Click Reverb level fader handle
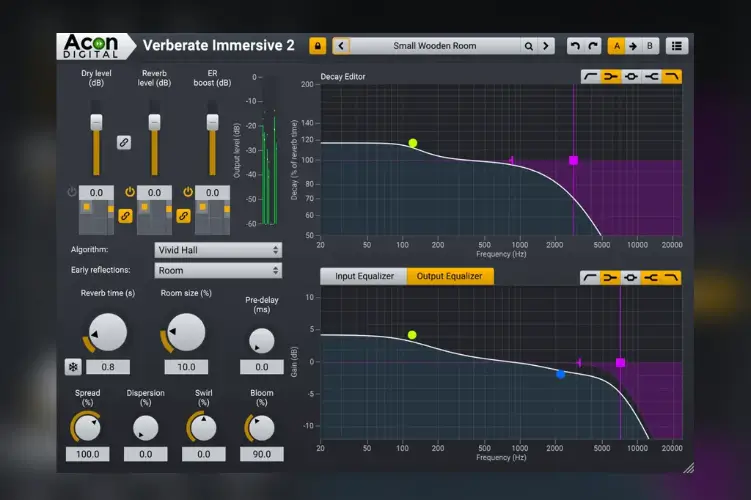 click(x=154, y=122)
